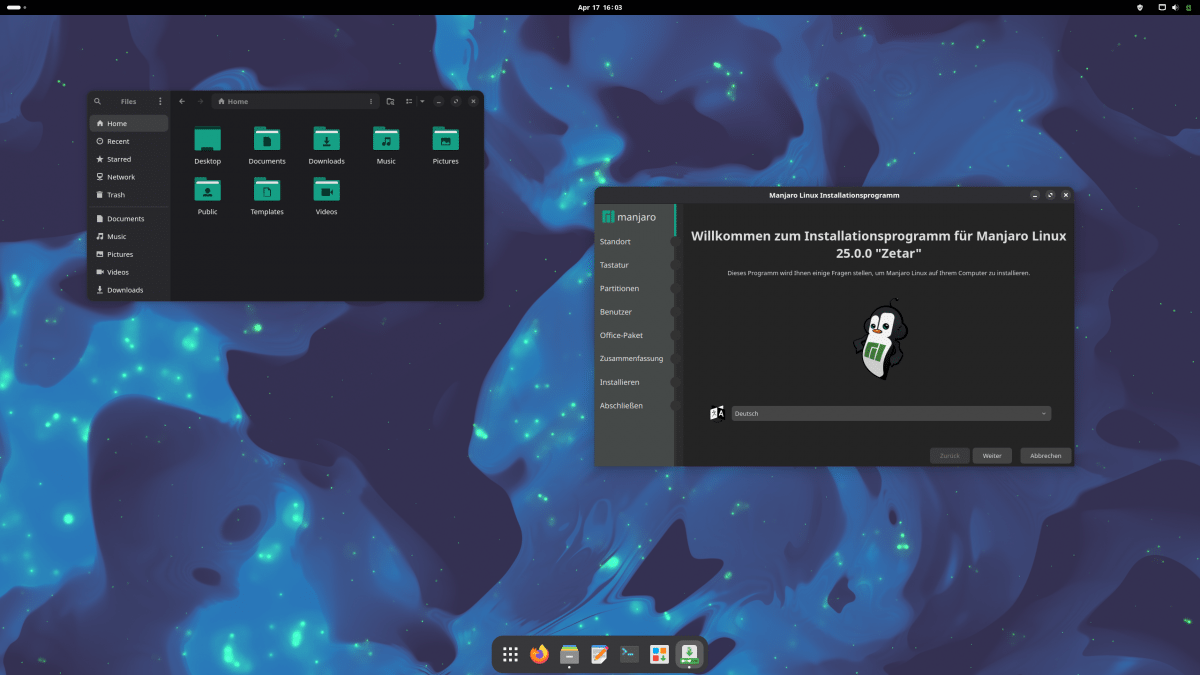Open the Pictures folder in Home
This screenshot has height=675, width=1200.
click(445, 145)
